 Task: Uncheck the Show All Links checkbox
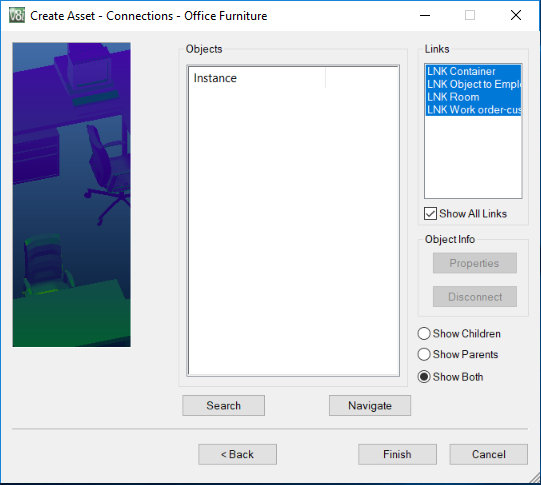430,214
